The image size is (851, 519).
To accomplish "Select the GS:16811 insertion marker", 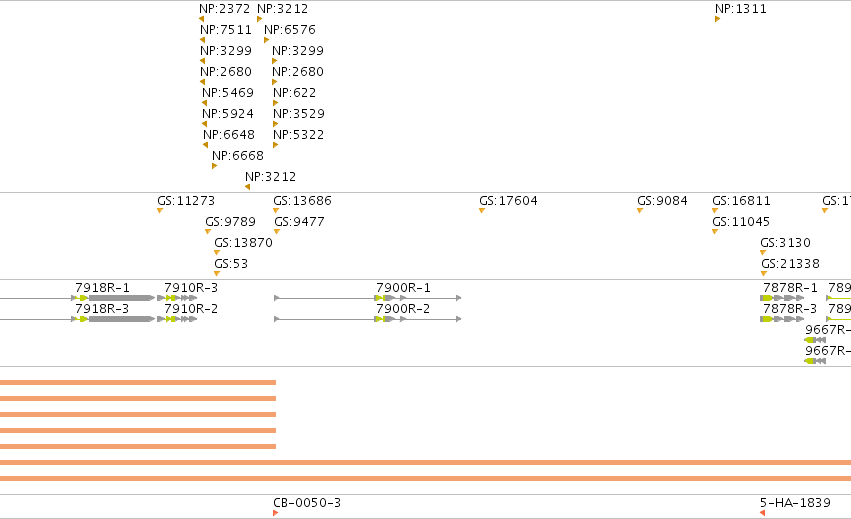I will point(715,211).
